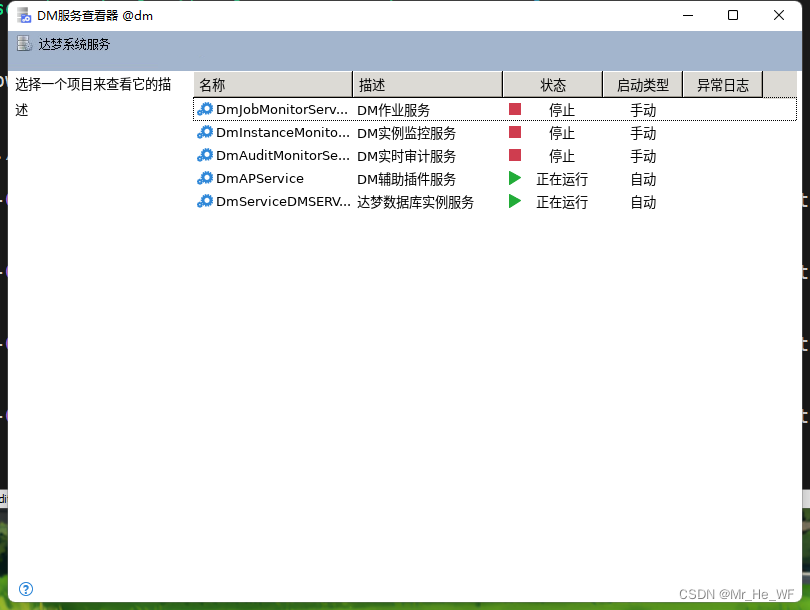Select the DmAuditMonitorSe... service name
Image resolution: width=810 pixels, height=610 pixels.
click(x=283, y=155)
